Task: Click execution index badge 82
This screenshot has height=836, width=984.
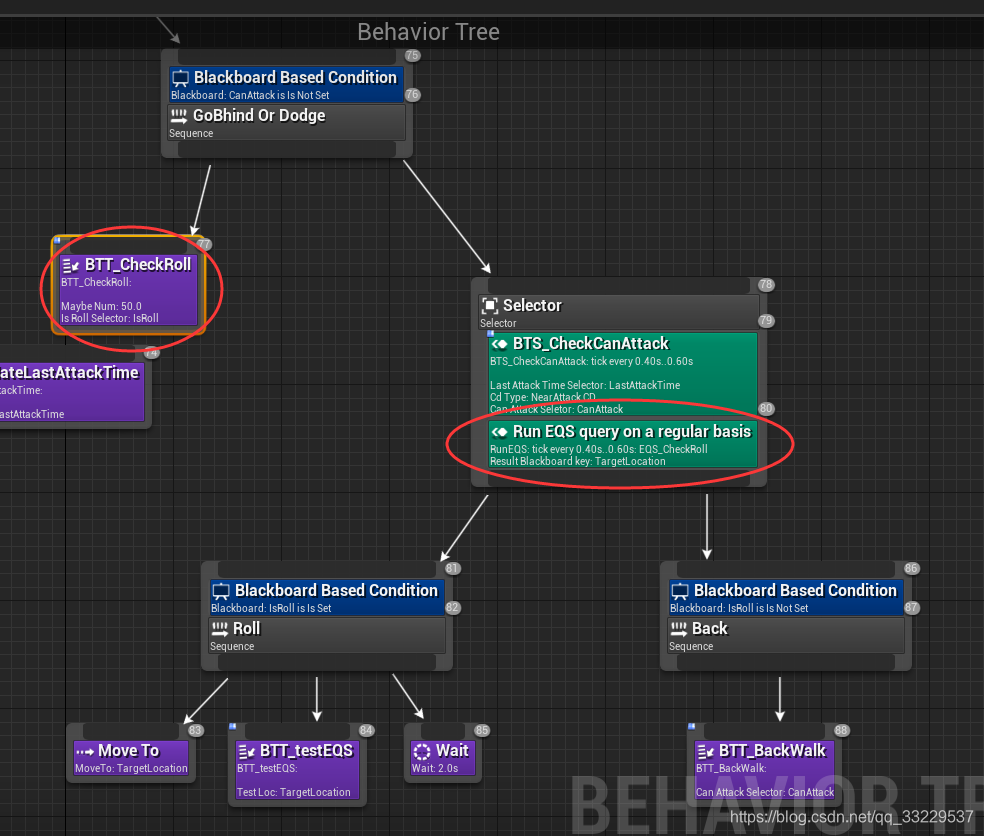Action: coord(452,608)
